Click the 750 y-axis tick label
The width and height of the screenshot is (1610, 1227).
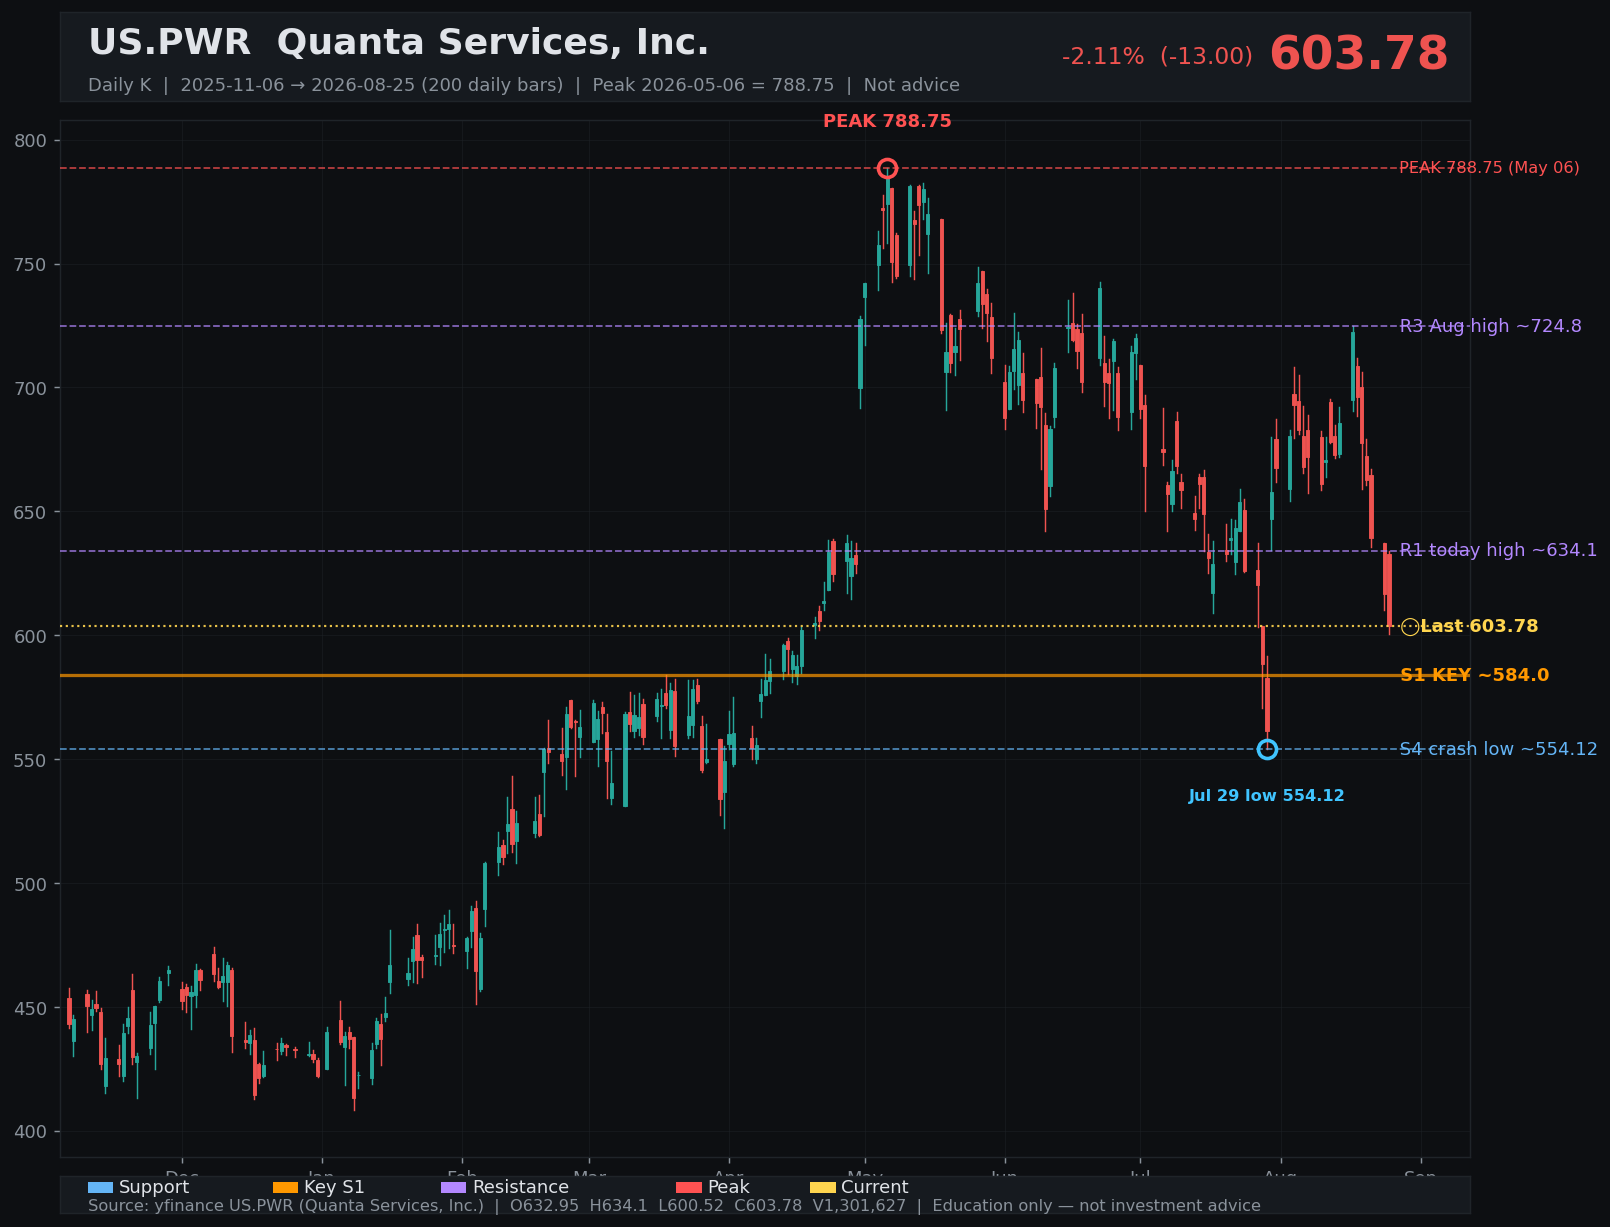pyautogui.click(x=31, y=265)
